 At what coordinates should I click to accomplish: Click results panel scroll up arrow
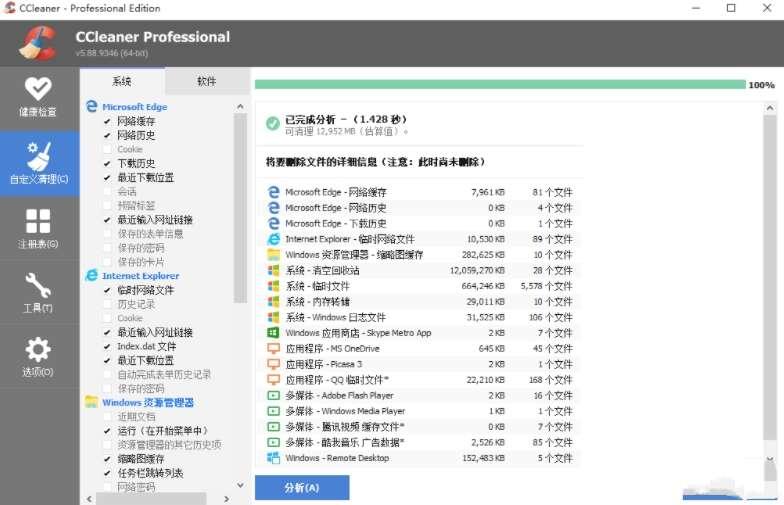[x=770, y=108]
